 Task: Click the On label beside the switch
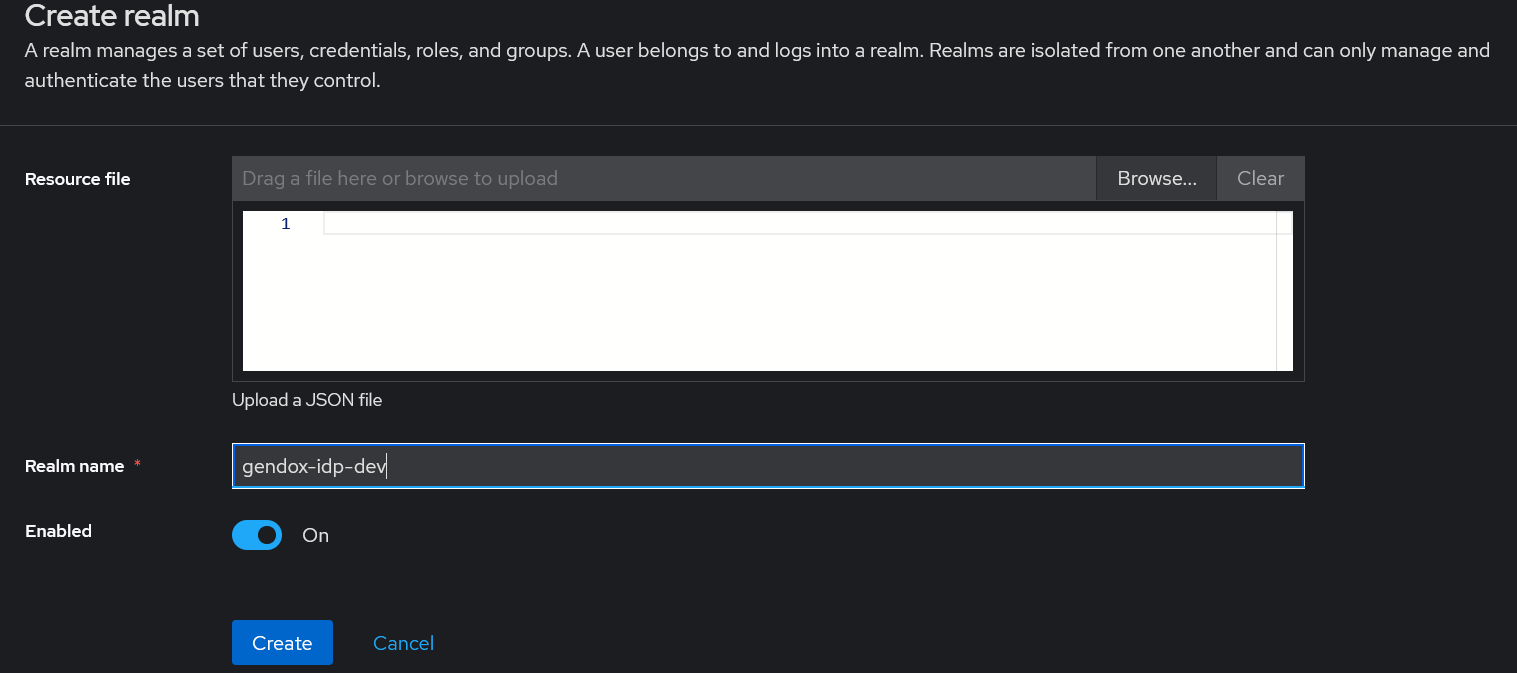click(x=316, y=536)
